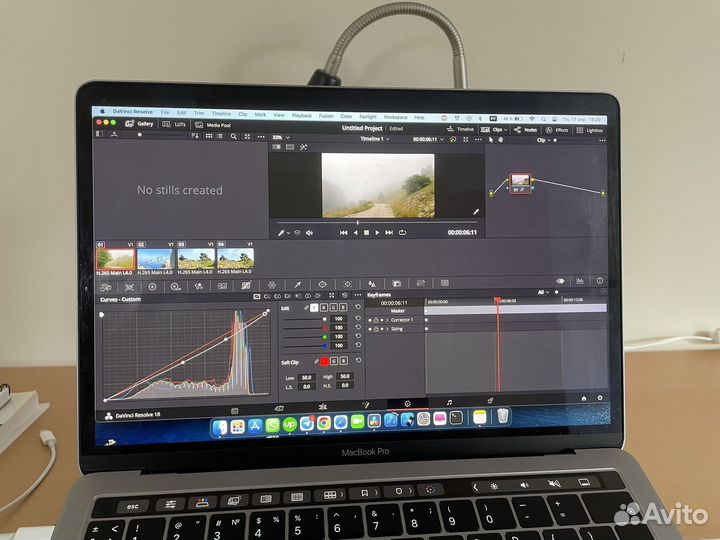The width and height of the screenshot is (720, 540).
Task: Open the Lightbox view
Action: point(590,130)
